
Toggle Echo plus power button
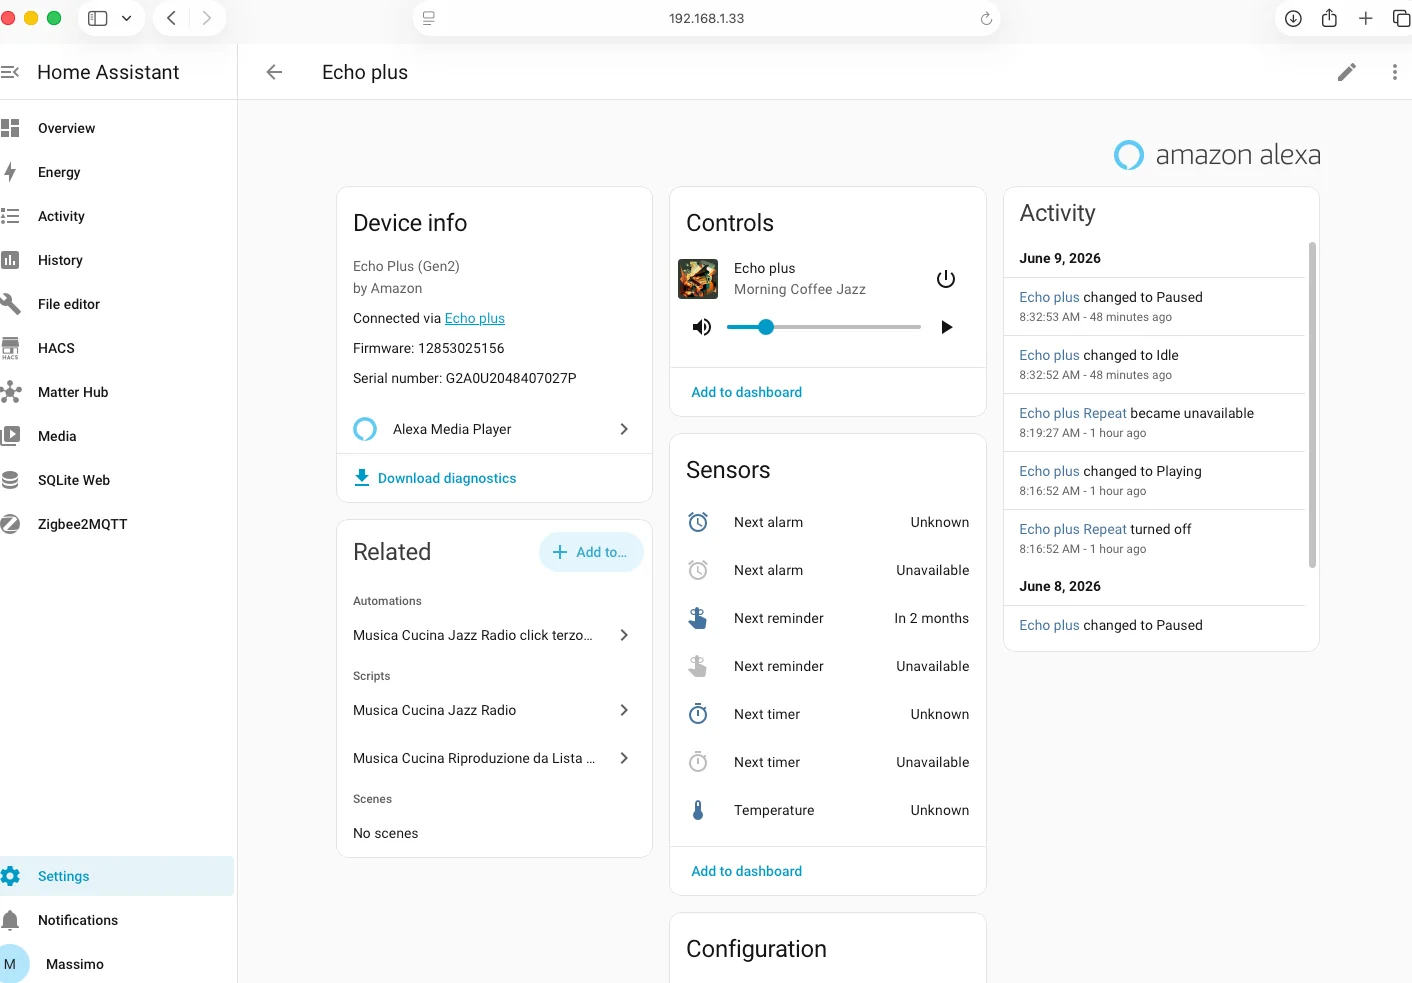point(946,279)
